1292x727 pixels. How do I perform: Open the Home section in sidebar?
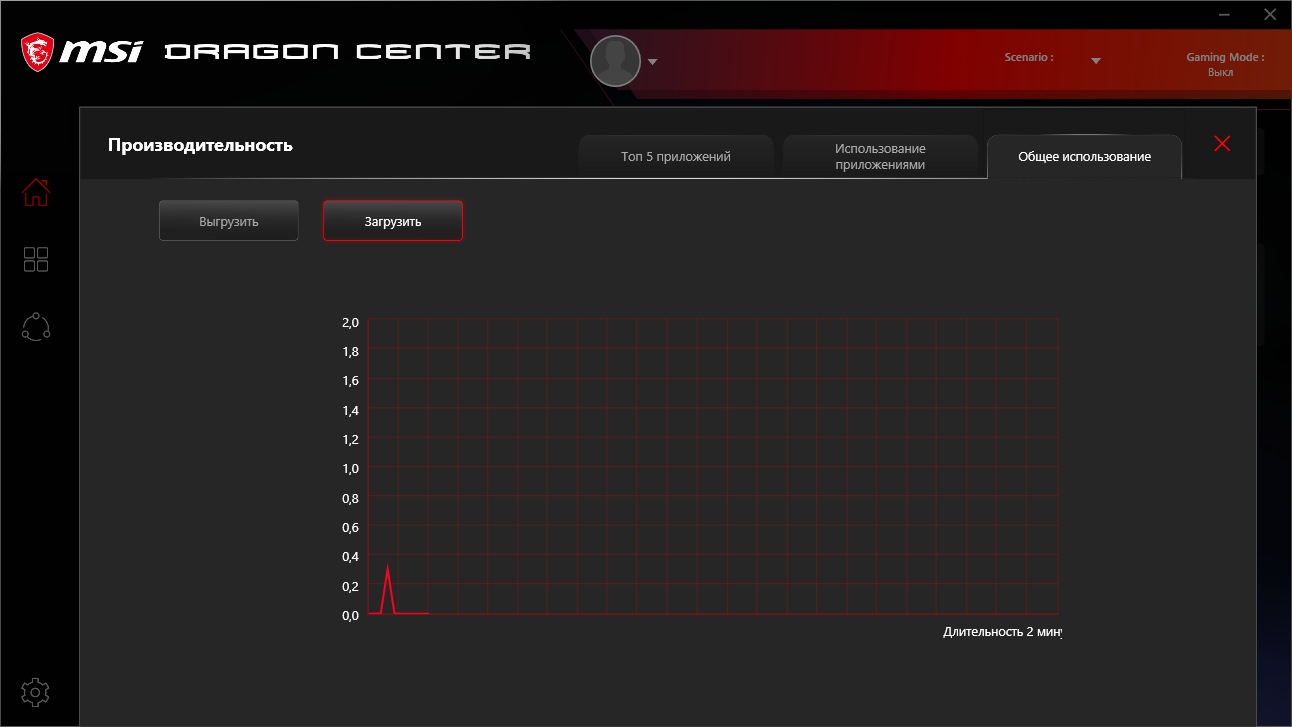36,192
